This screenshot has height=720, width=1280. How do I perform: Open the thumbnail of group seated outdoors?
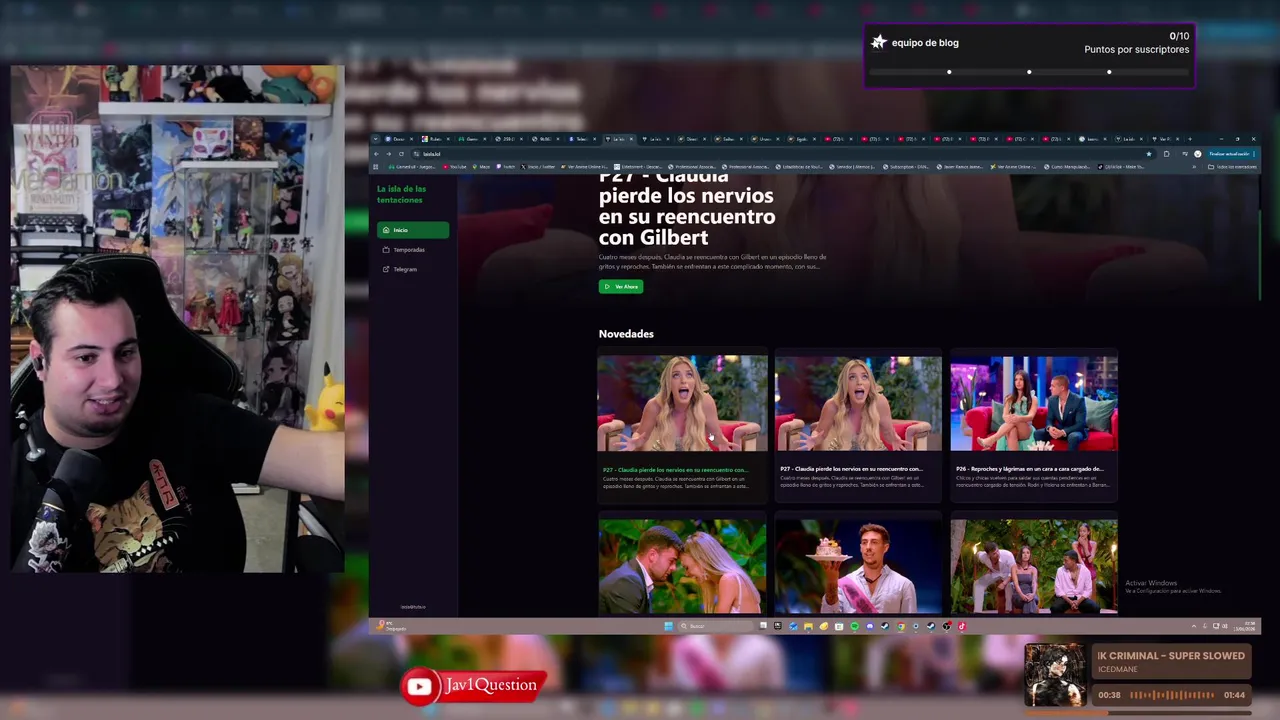pyautogui.click(x=1034, y=565)
